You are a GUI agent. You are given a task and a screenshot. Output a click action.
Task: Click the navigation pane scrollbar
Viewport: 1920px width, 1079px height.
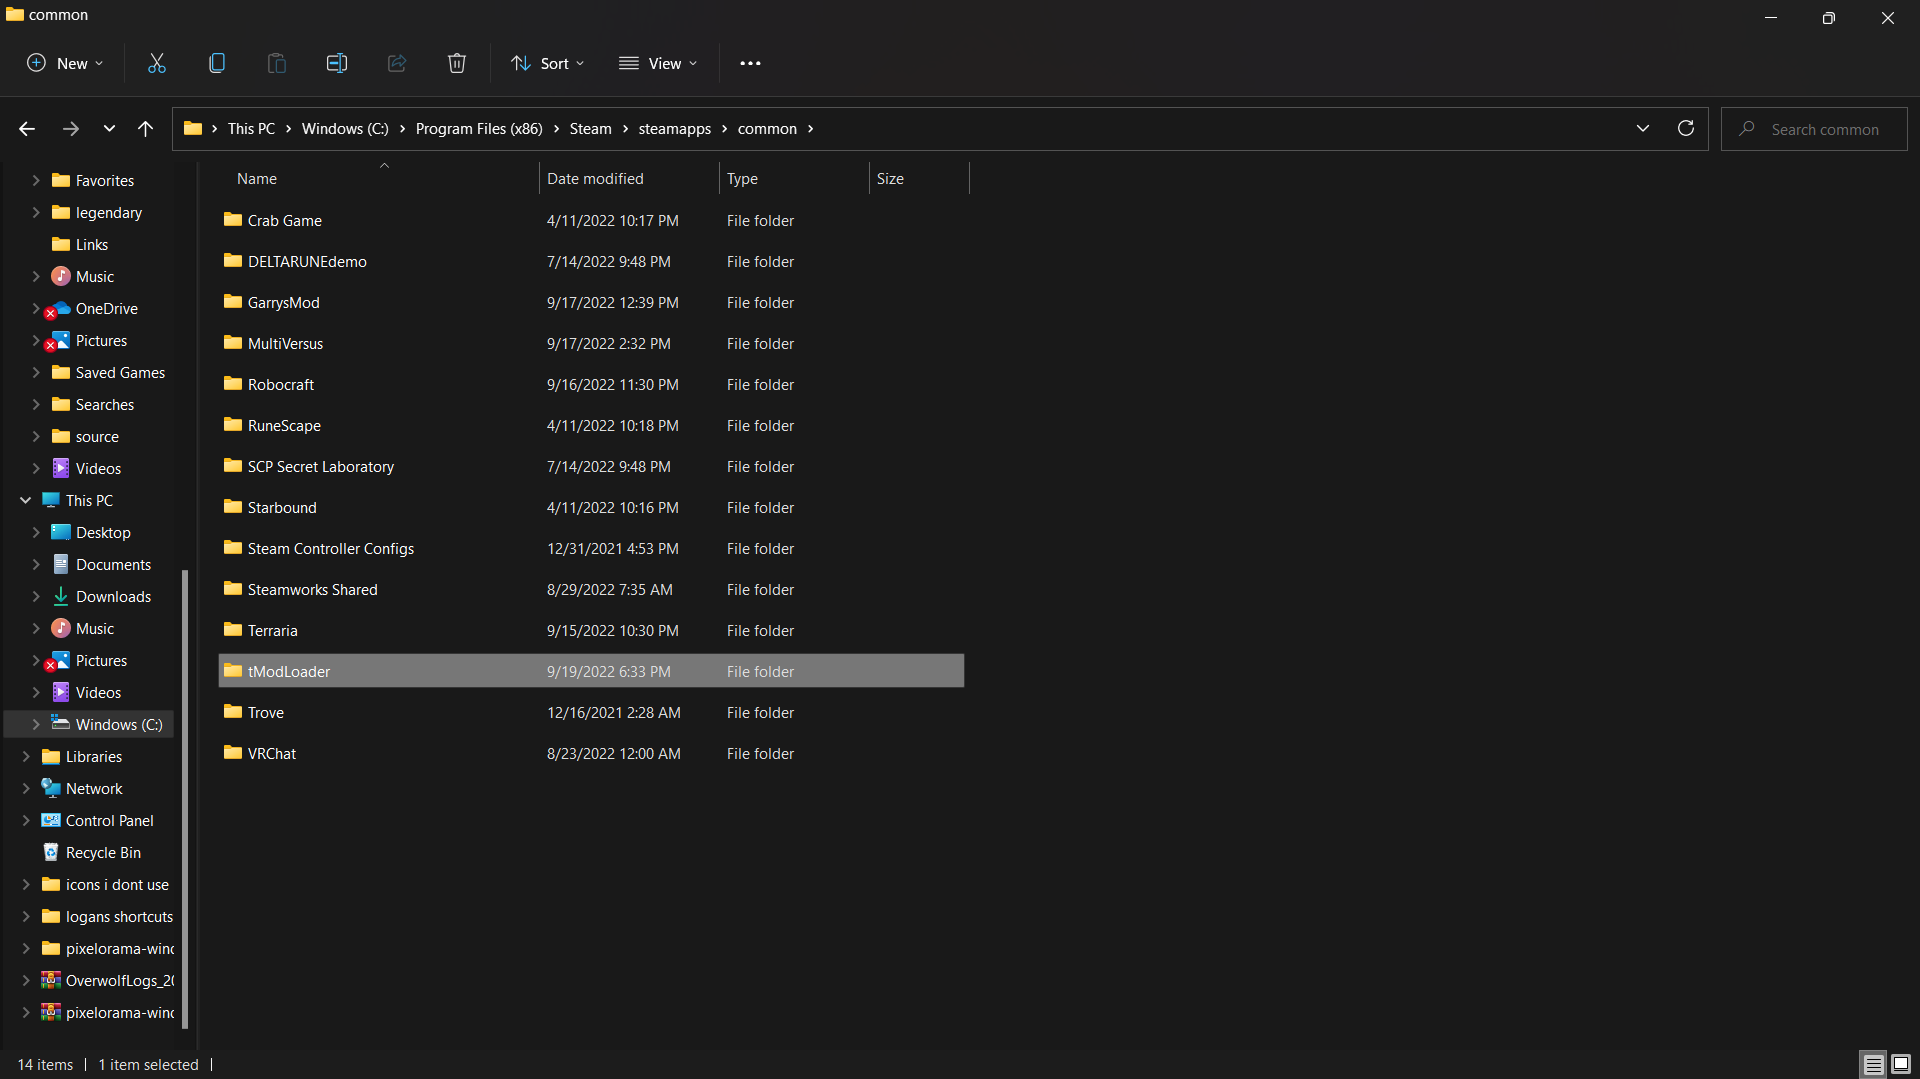(185, 798)
